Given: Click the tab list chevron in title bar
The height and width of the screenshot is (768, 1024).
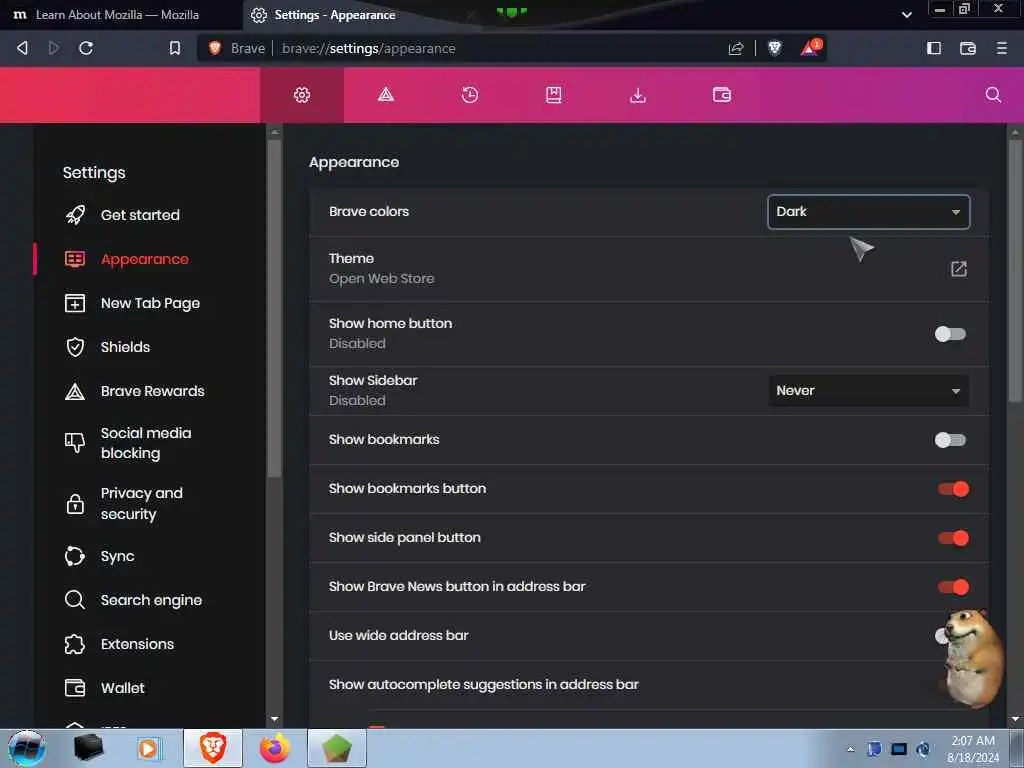Looking at the screenshot, I should point(906,14).
